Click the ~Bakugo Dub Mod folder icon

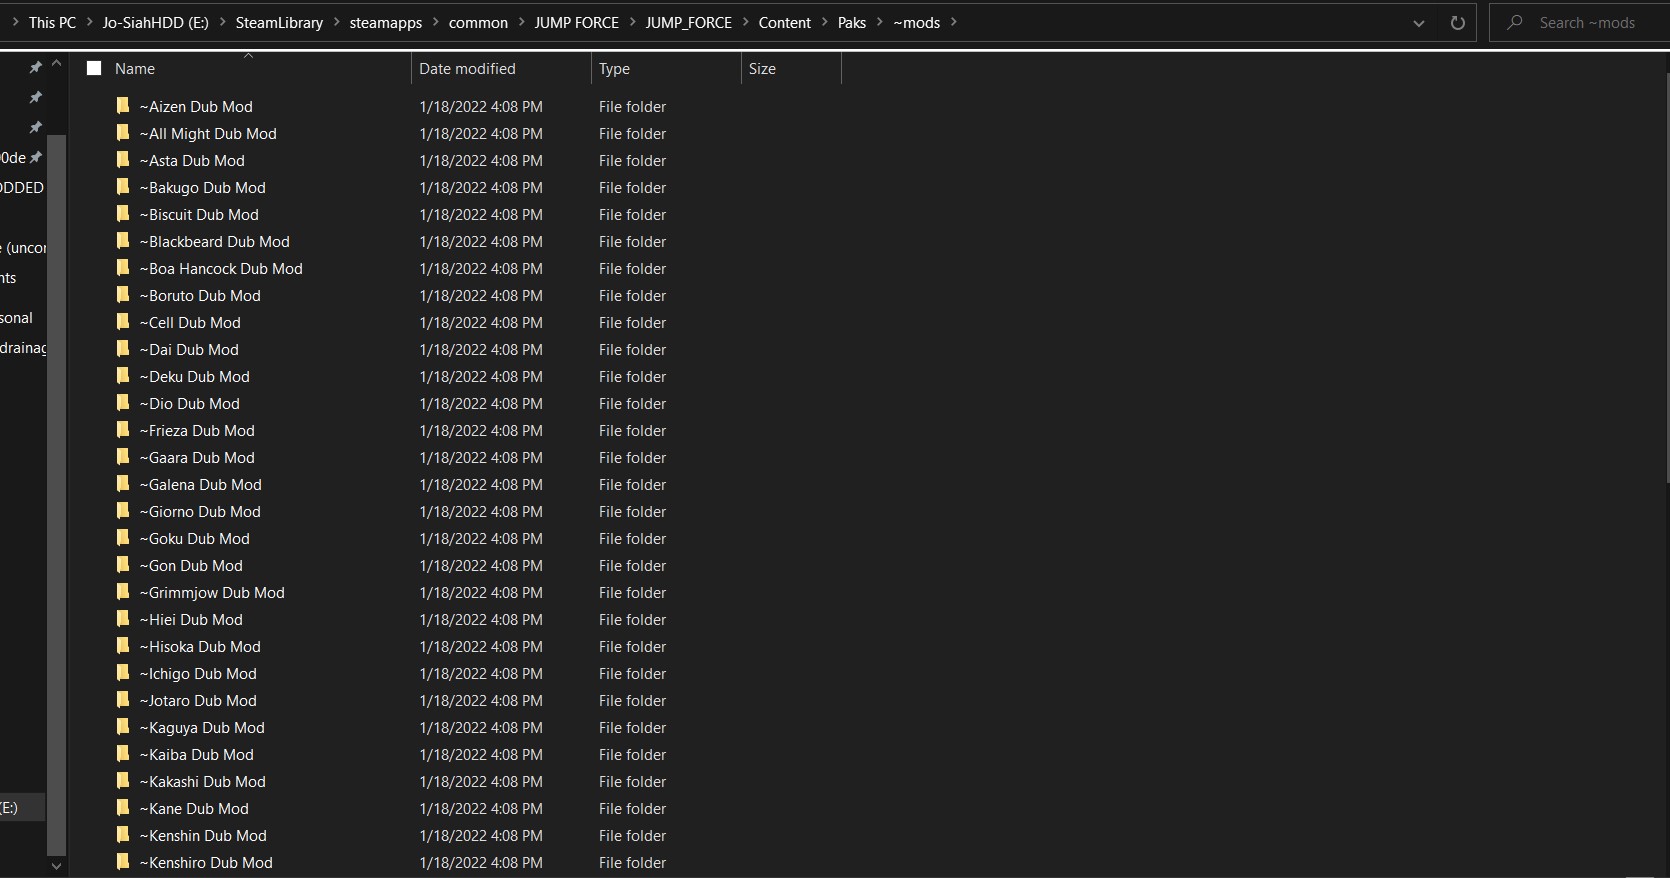123,187
